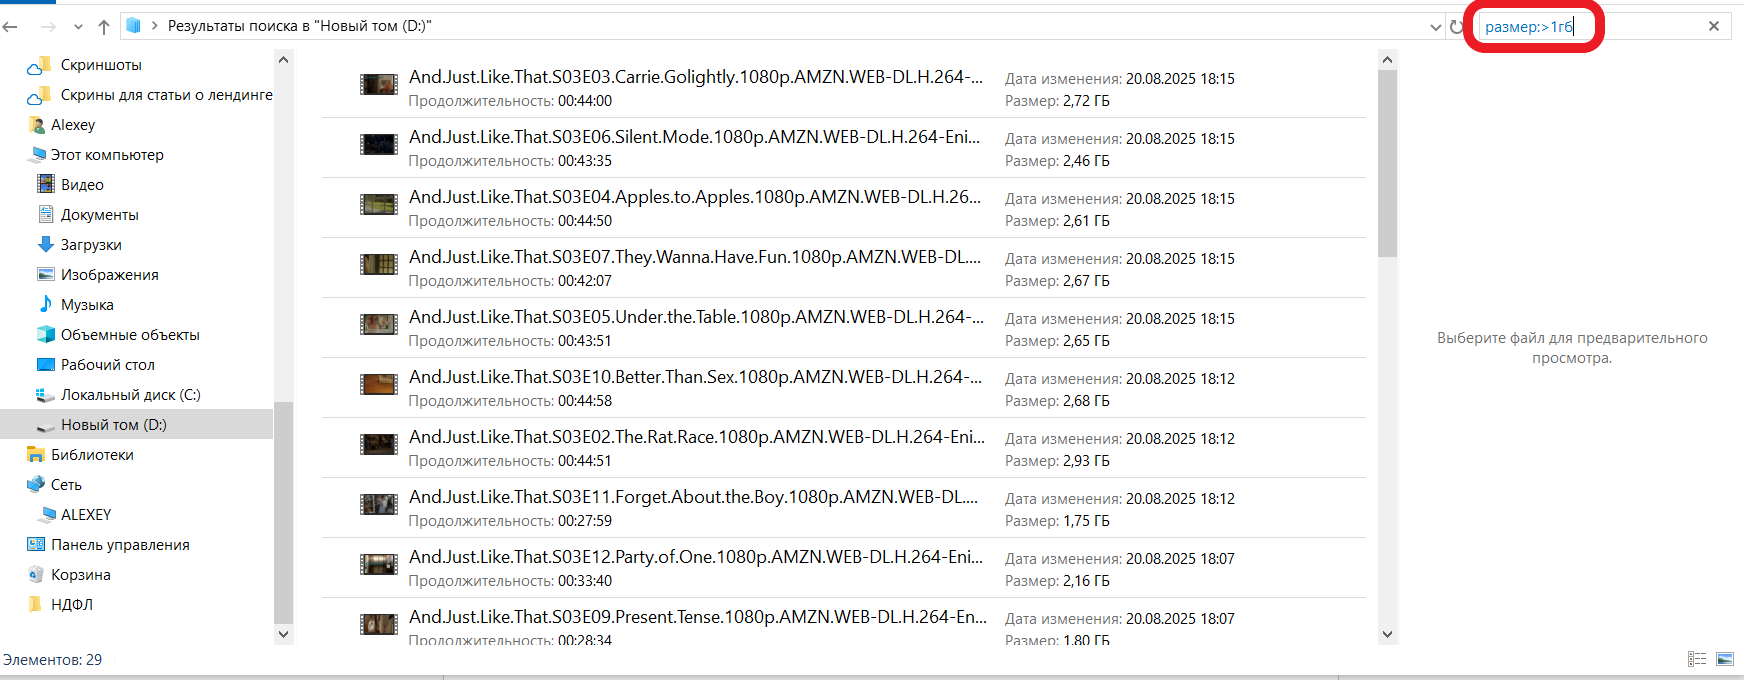Open Объемные объекты cube icon

coord(46,334)
